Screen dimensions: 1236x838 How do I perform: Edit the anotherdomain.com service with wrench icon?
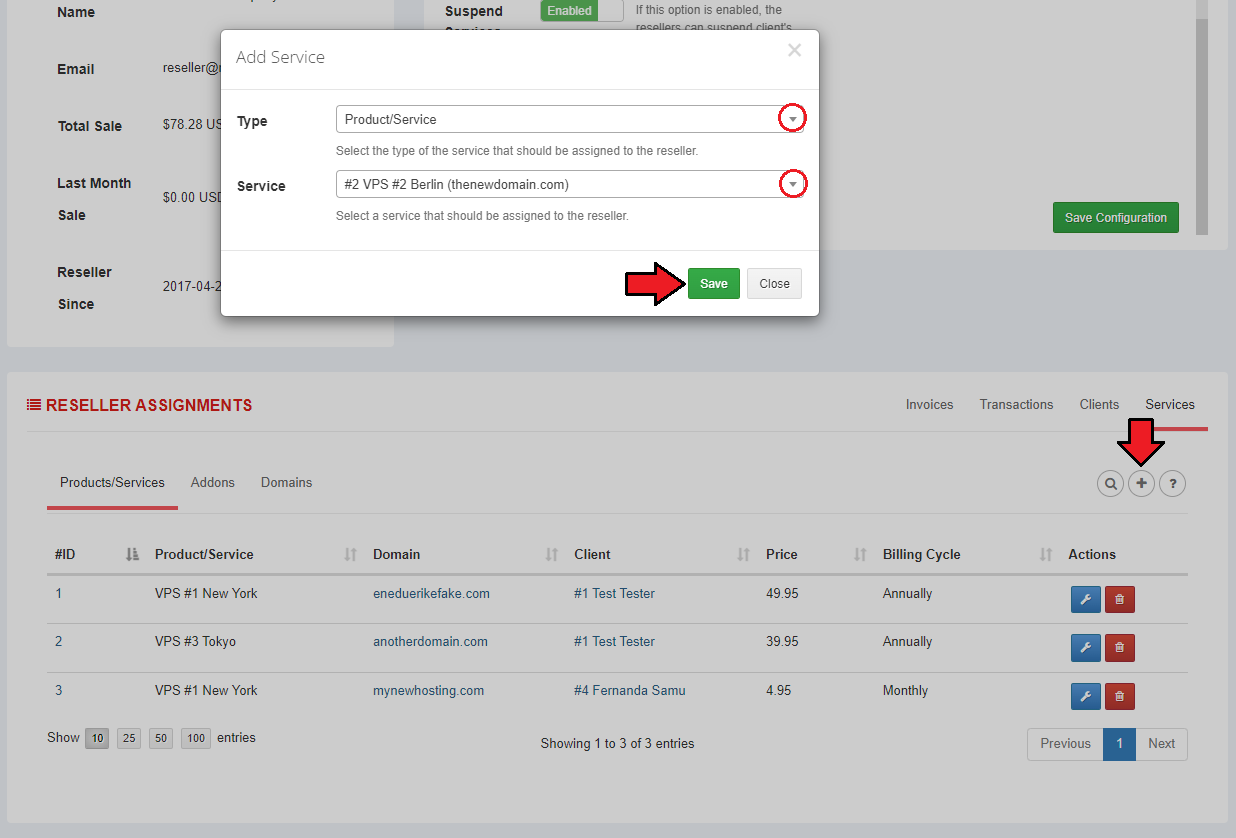pyautogui.click(x=1086, y=648)
